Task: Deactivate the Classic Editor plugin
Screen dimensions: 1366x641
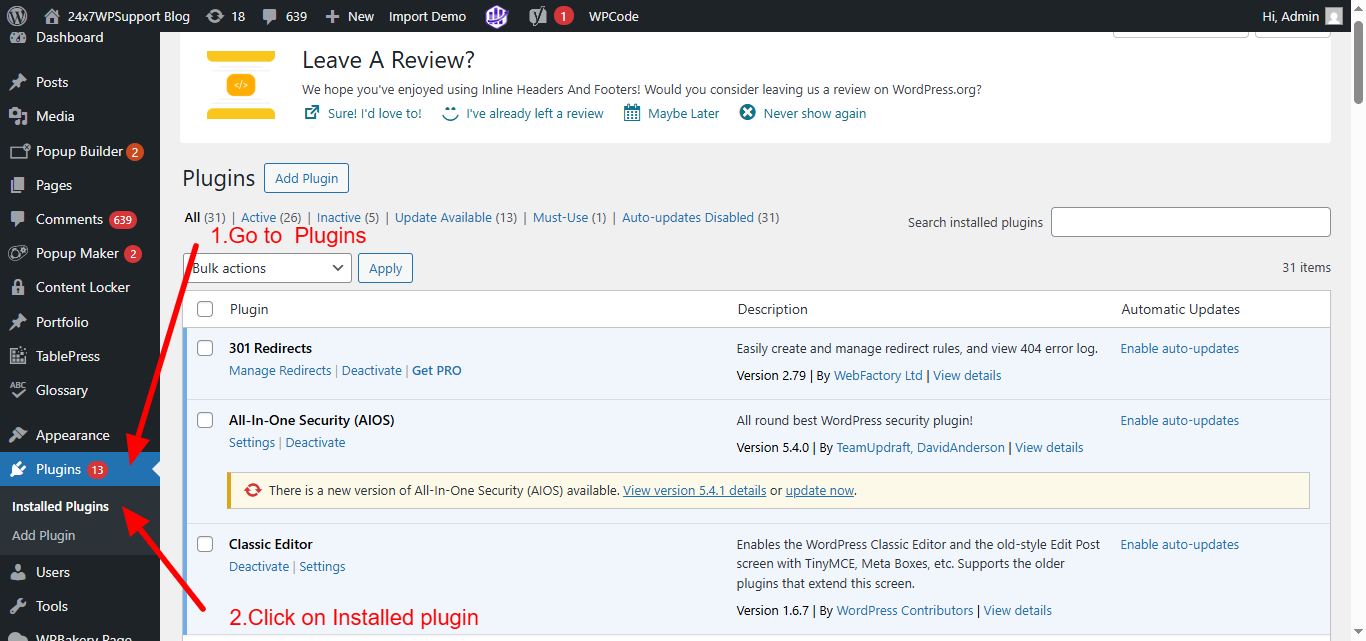Action: [259, 566]
